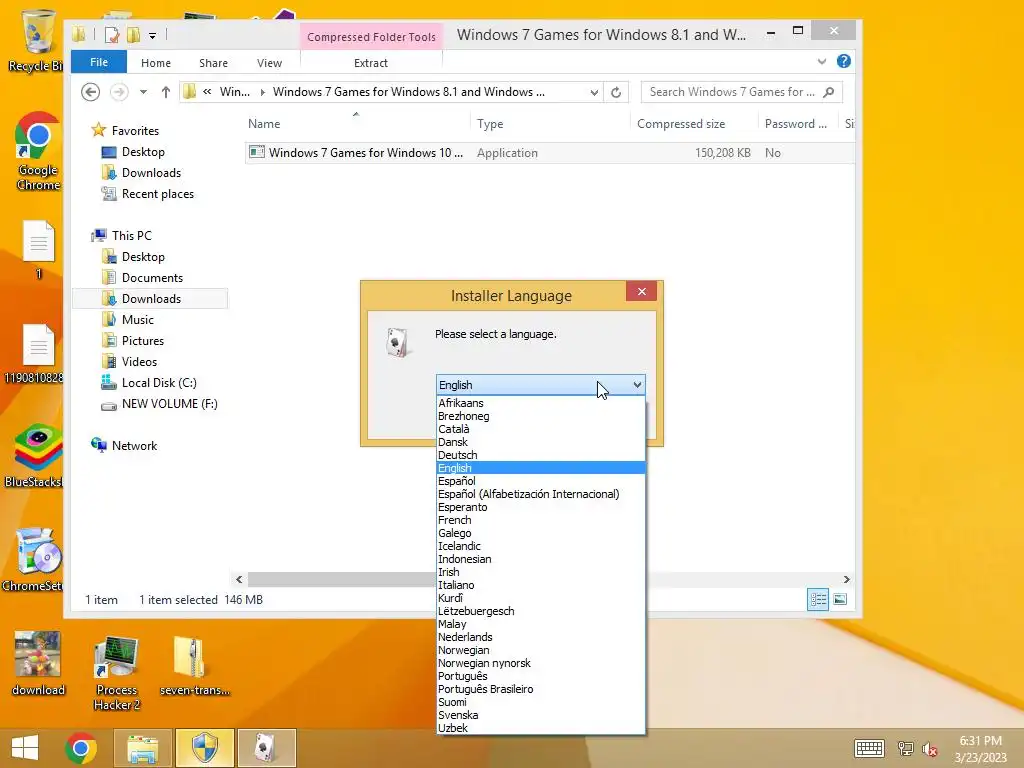Click the muted volume tray icon
Viewport: 1024px width, 768px height.
coord(930,749)
